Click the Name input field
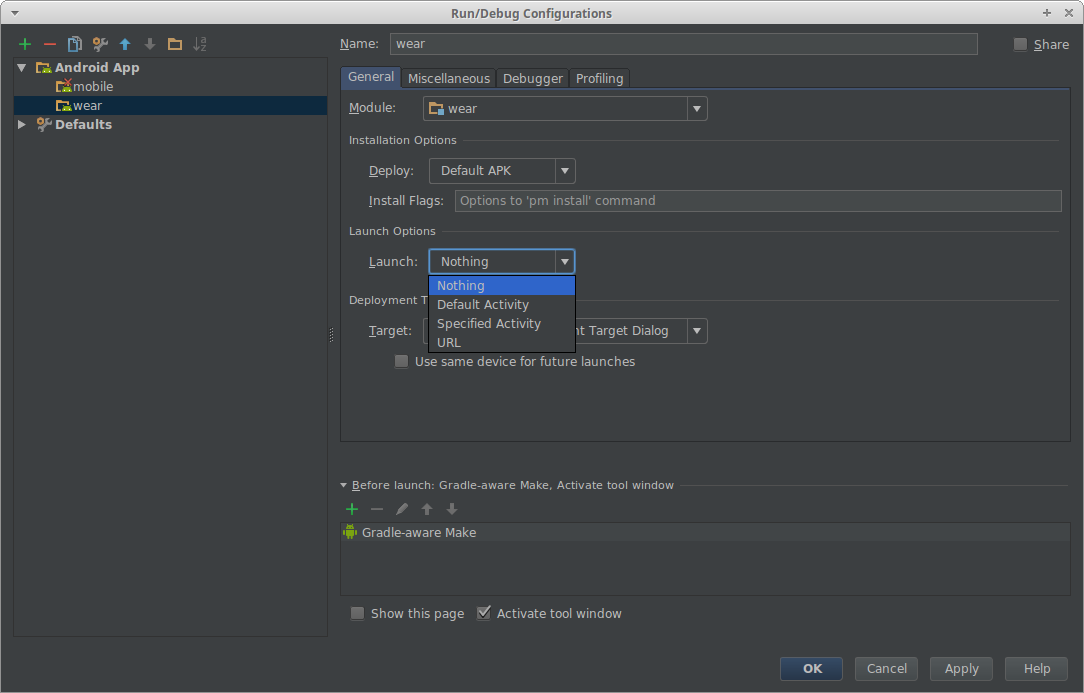Image resolution: width=1084 pixels, height=693 pixels. 683,44
